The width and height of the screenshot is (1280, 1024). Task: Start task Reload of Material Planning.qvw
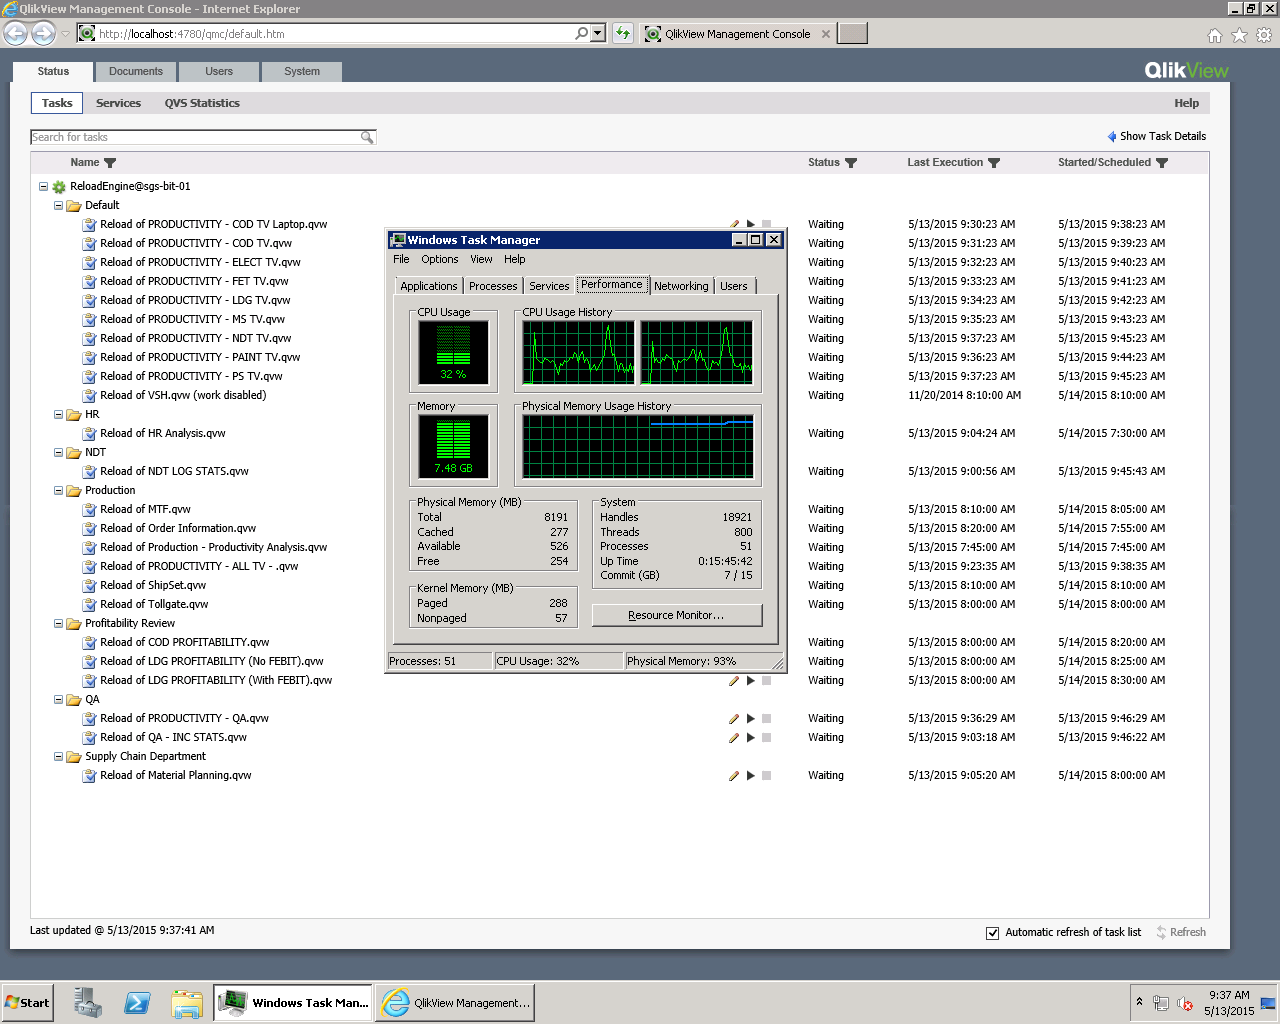tap(750, 775)
